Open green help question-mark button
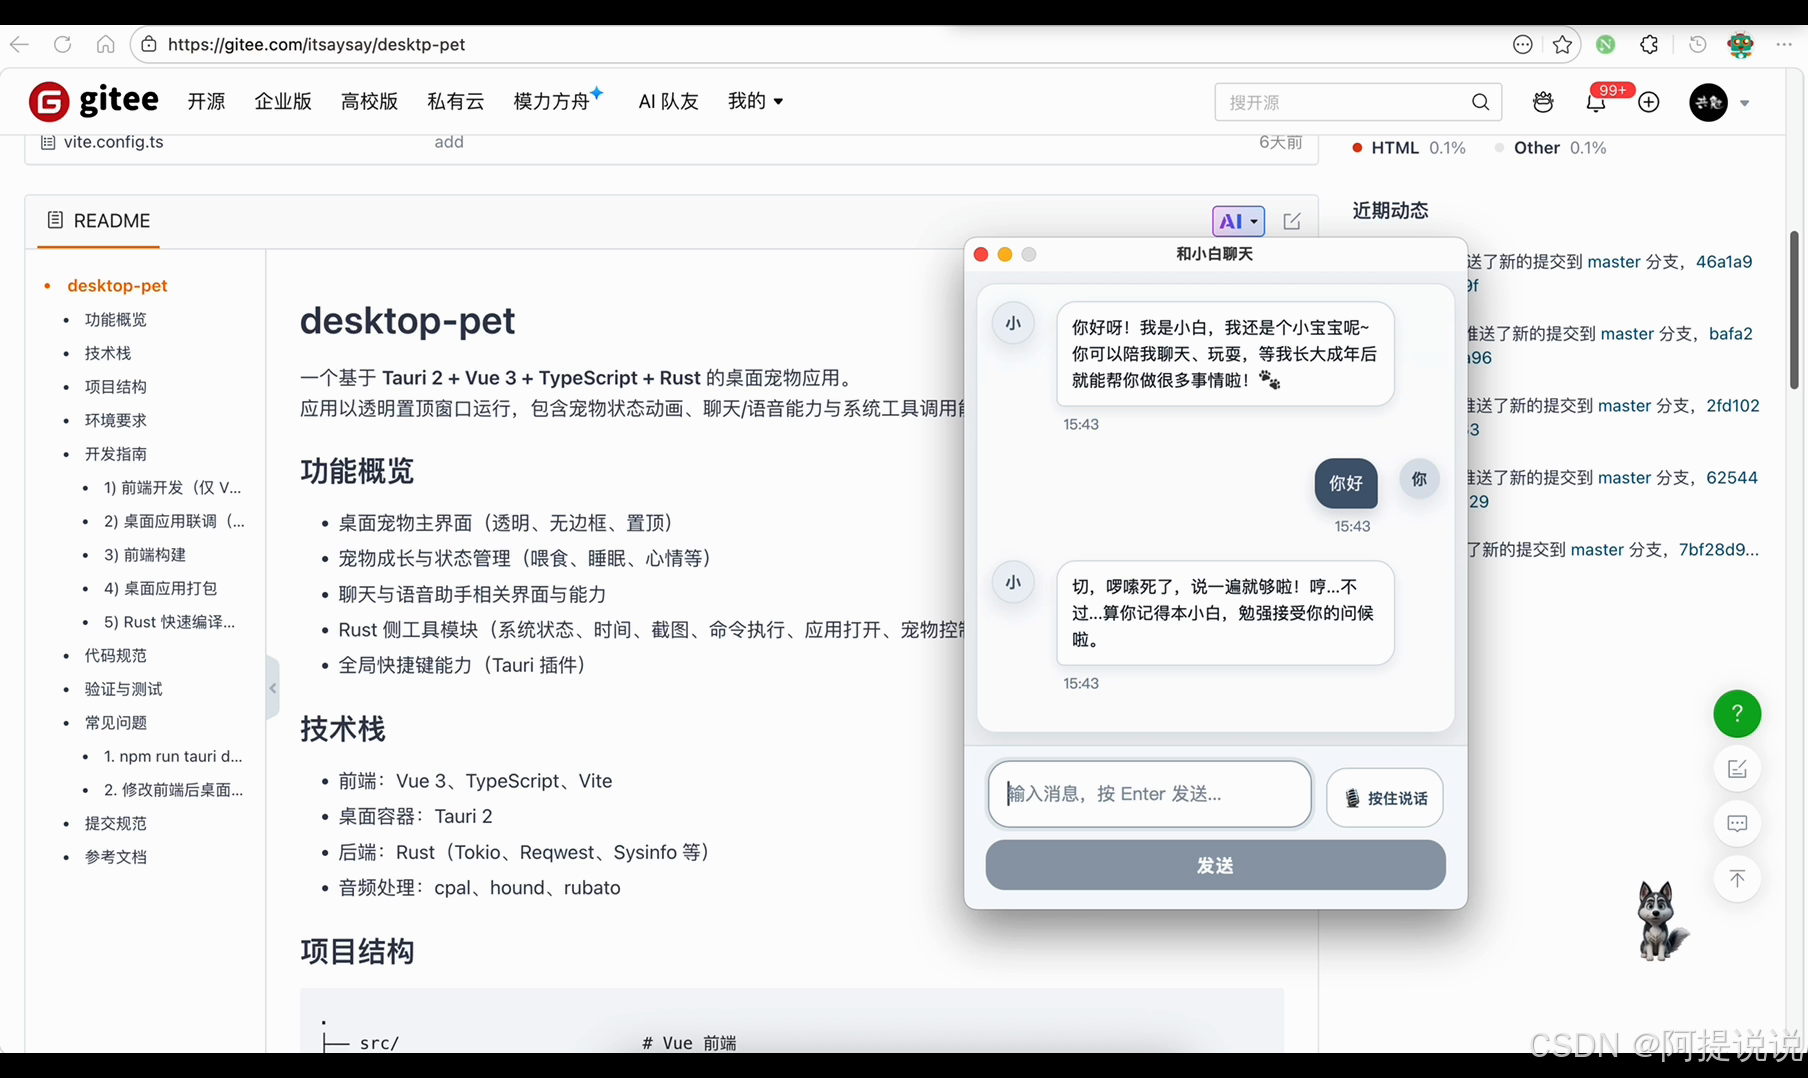The height and width of the screenshot is (1078, 1808). click(1737, 714)
